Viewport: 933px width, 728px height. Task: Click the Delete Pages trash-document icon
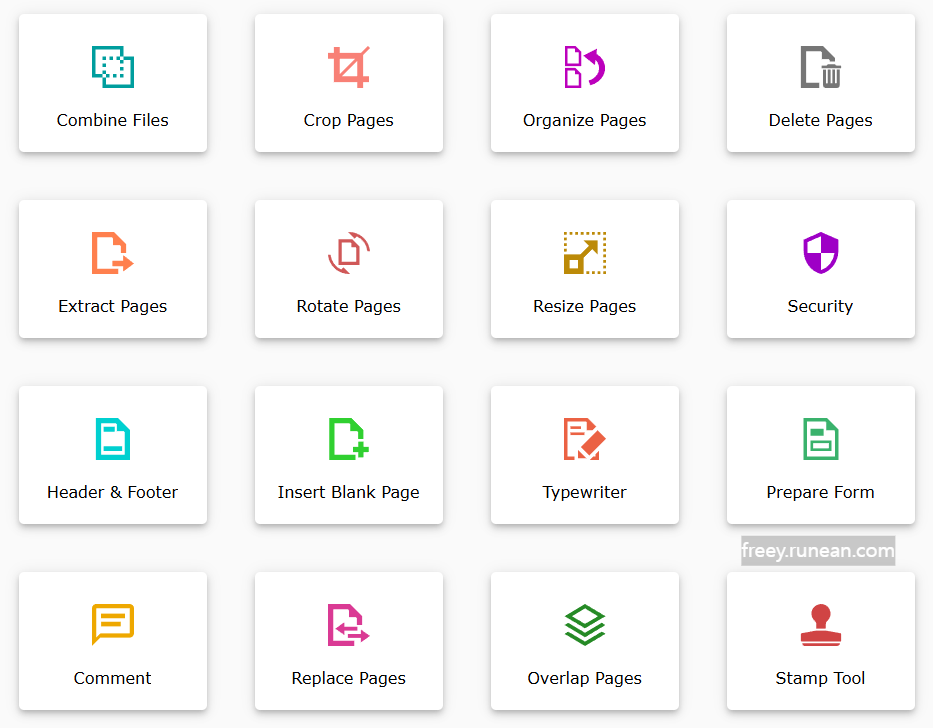pyautogui.click(x=820, y=66)
